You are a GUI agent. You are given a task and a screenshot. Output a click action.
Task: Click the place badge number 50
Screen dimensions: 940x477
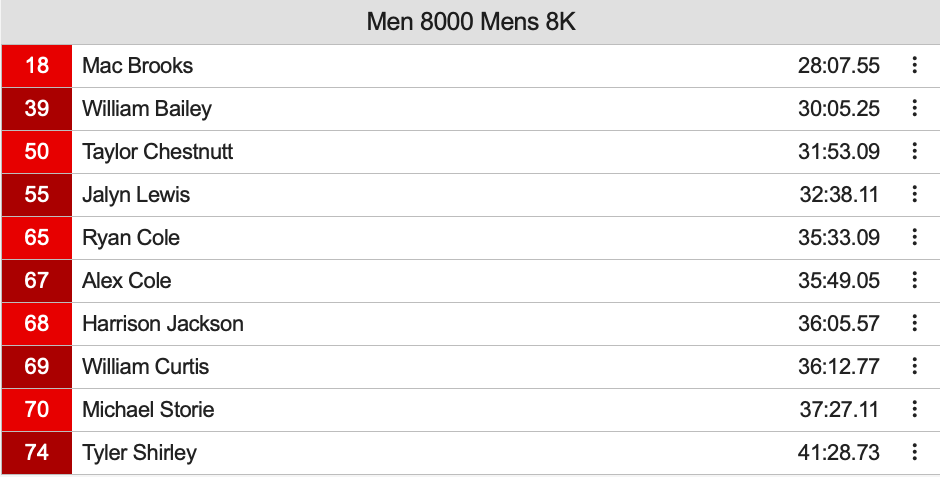click(37, 152)
